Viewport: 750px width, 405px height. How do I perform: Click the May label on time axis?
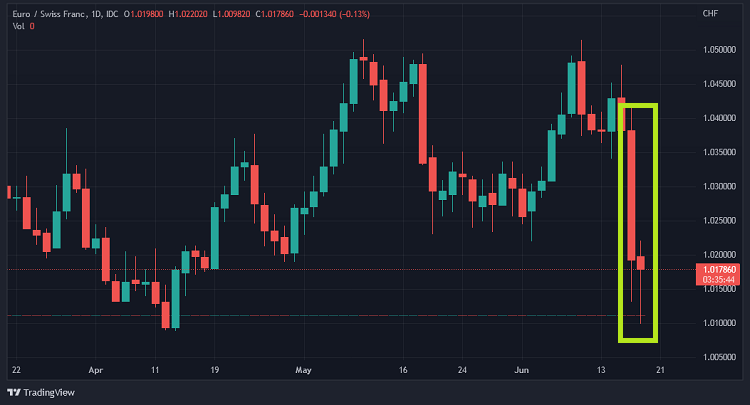point(304,370)
